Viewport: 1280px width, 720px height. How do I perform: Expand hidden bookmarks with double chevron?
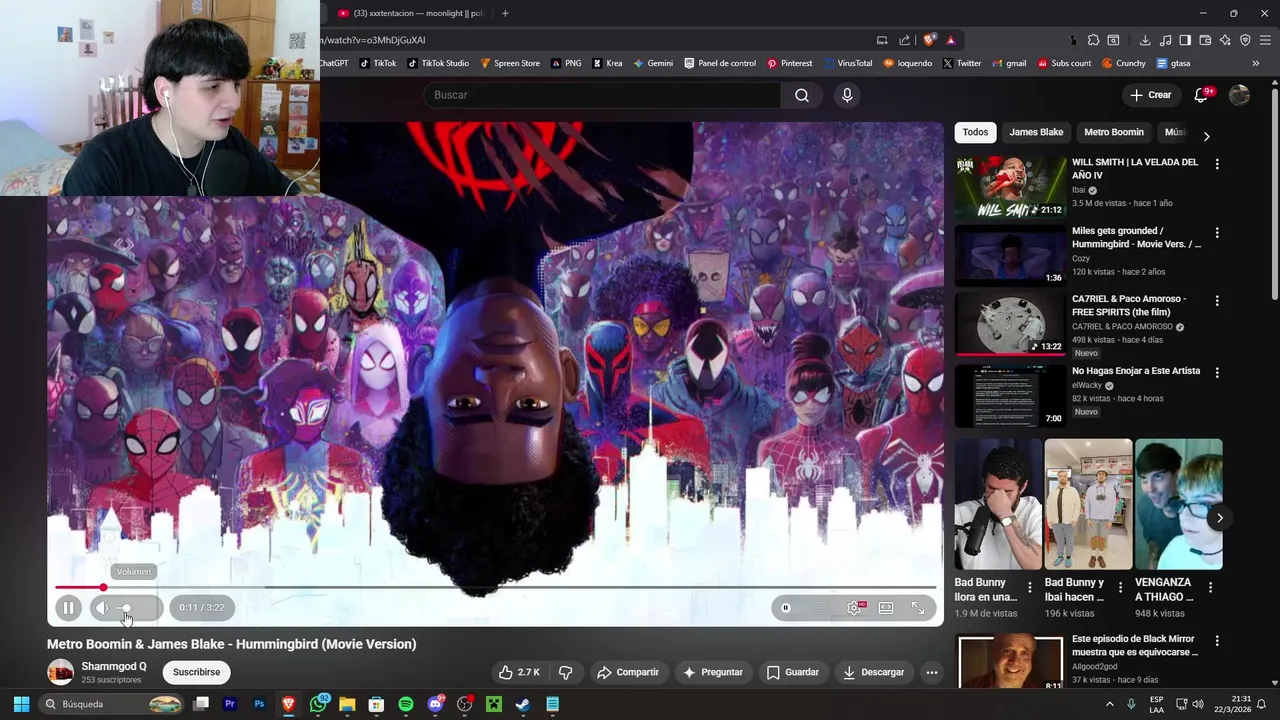1256,63
